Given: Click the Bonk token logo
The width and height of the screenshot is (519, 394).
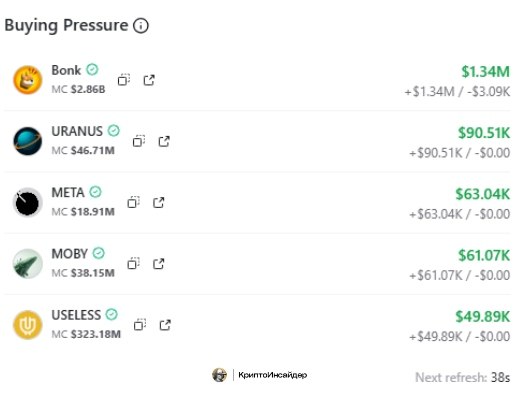Looking at the screenshot, I should tap(28, 80).
